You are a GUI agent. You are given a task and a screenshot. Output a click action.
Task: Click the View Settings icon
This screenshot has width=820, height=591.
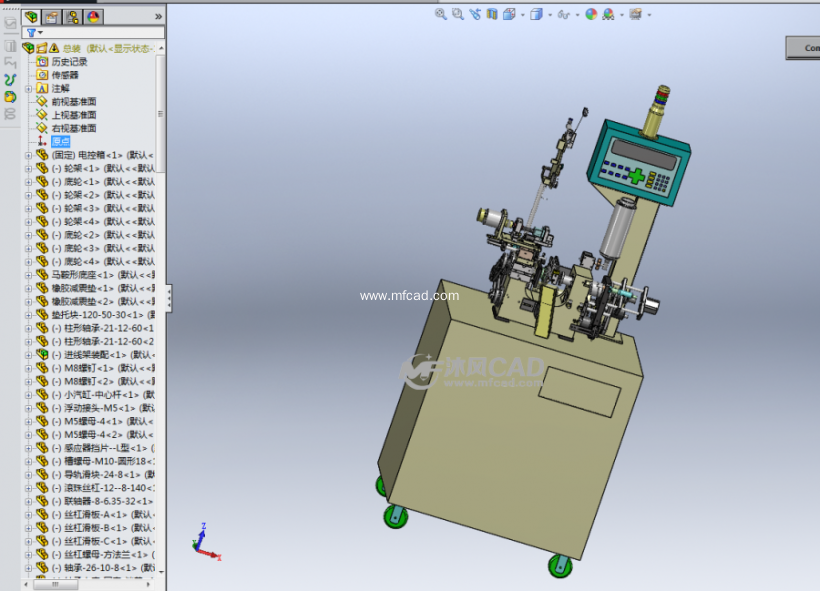click(x=635, y=15)
